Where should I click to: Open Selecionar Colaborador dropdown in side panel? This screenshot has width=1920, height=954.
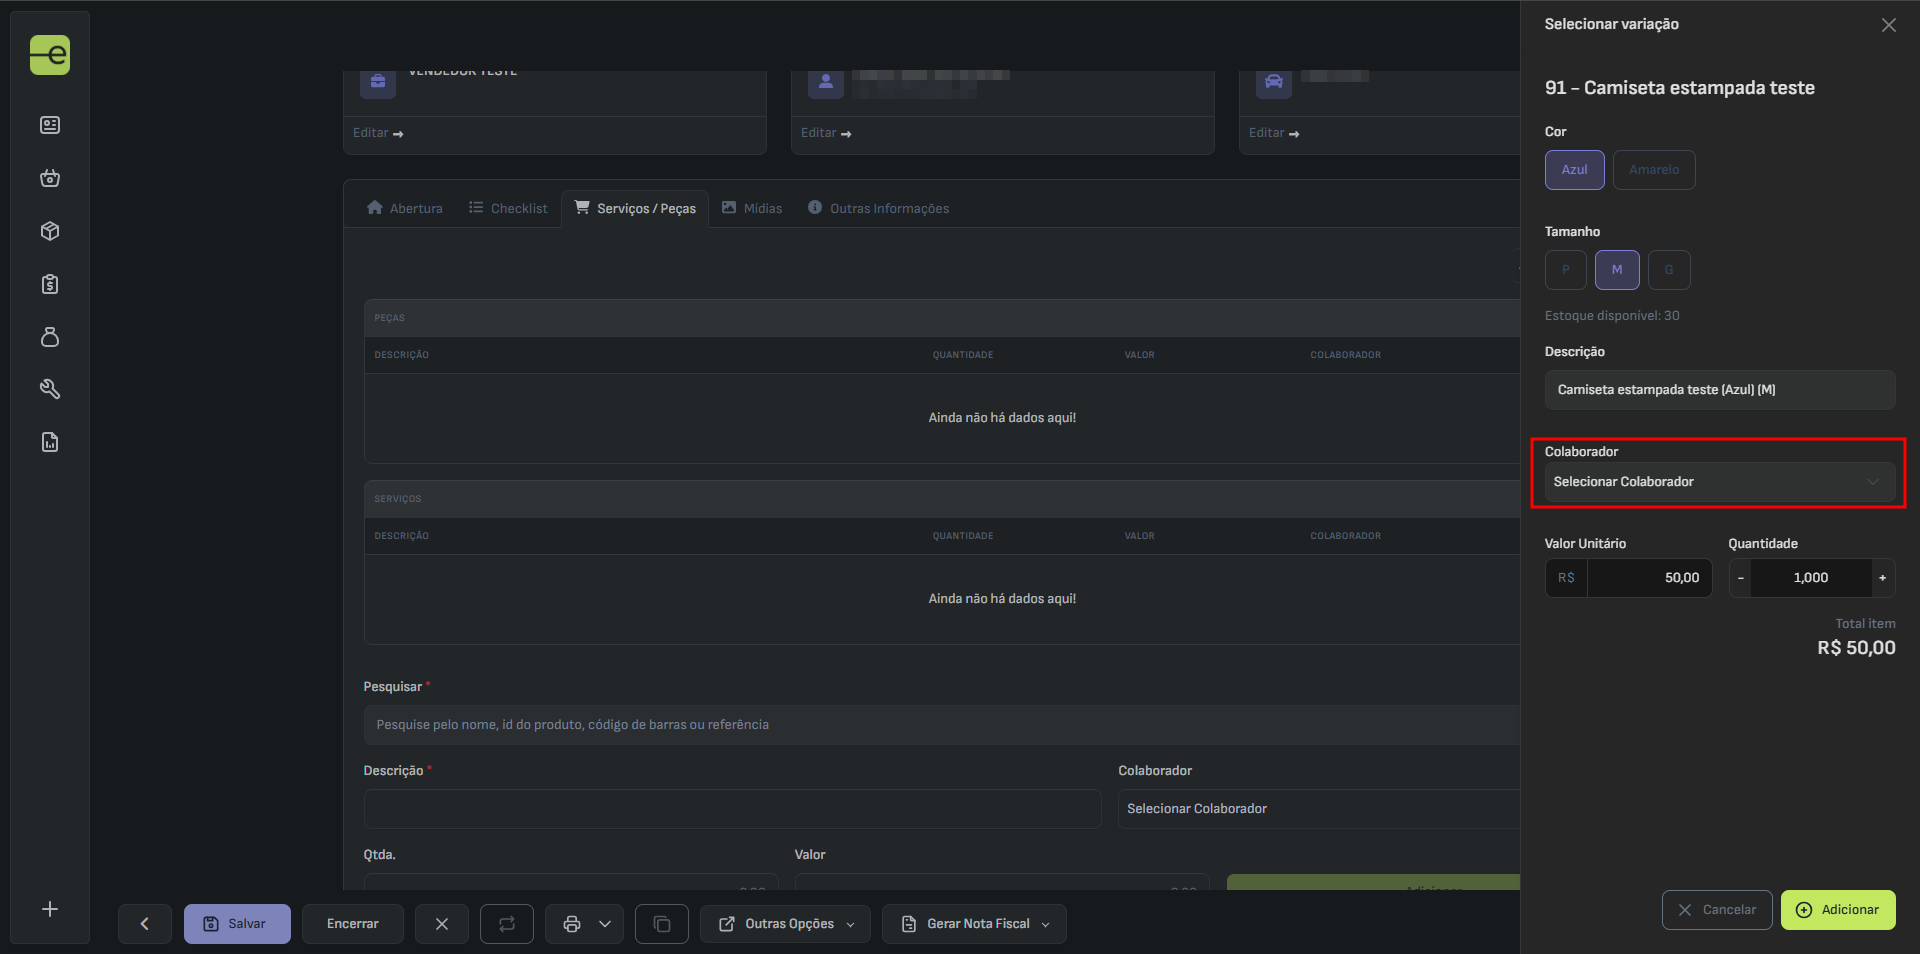coord(1718,482)
